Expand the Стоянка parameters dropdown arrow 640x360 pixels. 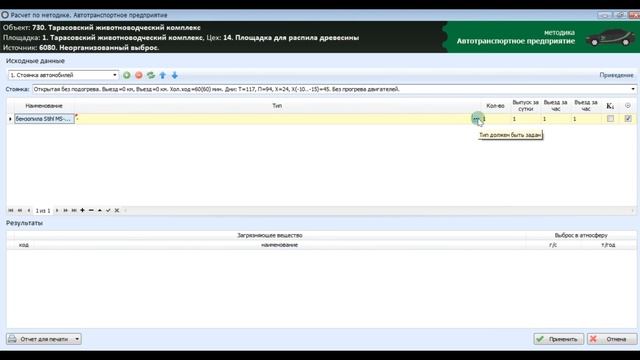(633, 89)
